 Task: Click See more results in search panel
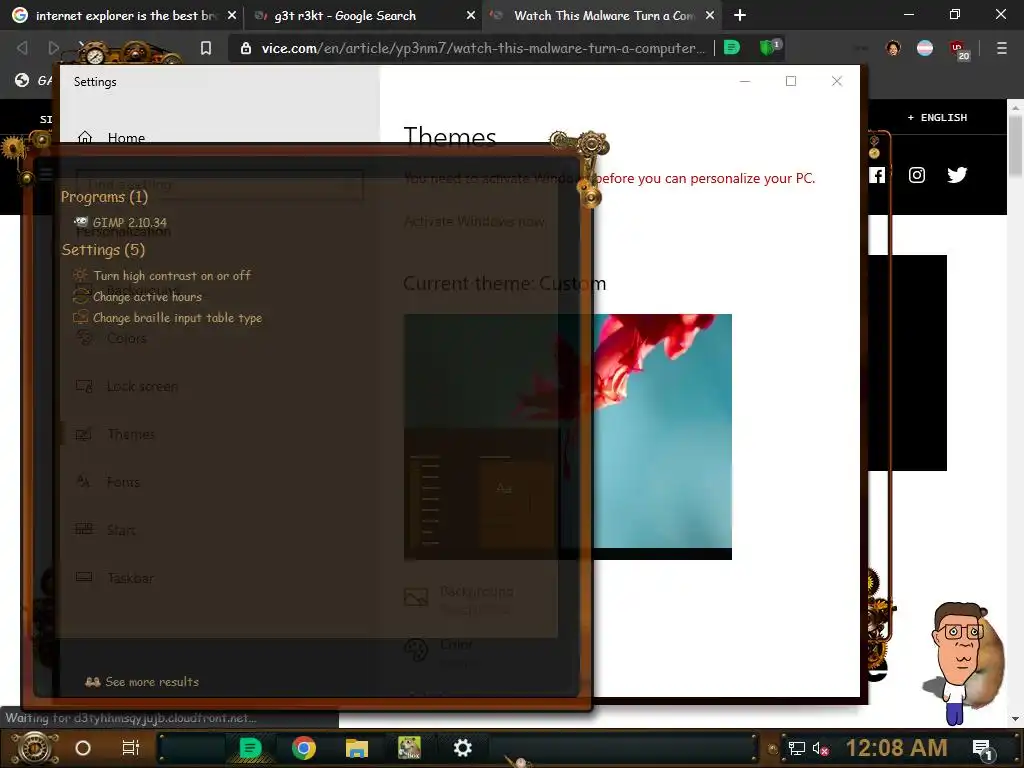pos(142,682)
